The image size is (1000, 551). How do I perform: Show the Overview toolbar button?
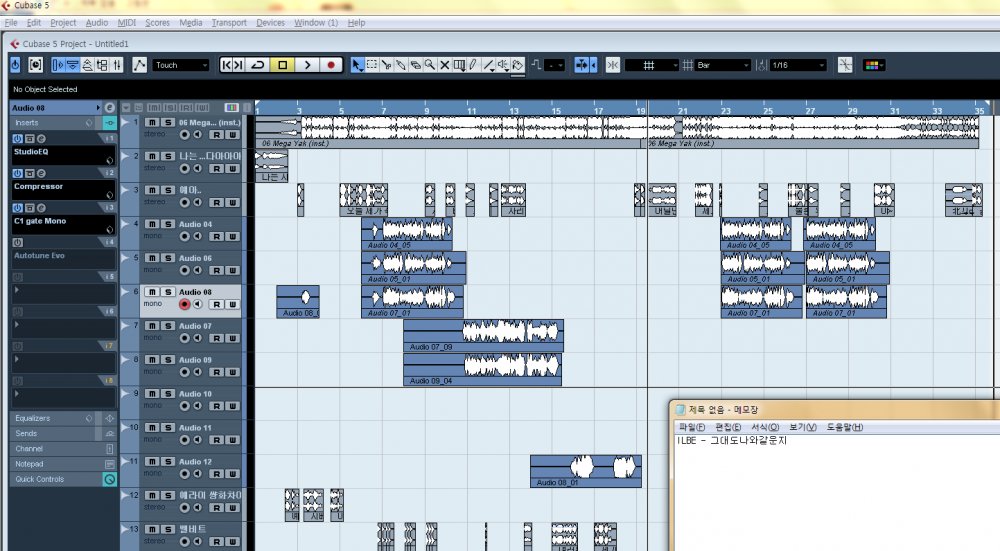[87, 65]
